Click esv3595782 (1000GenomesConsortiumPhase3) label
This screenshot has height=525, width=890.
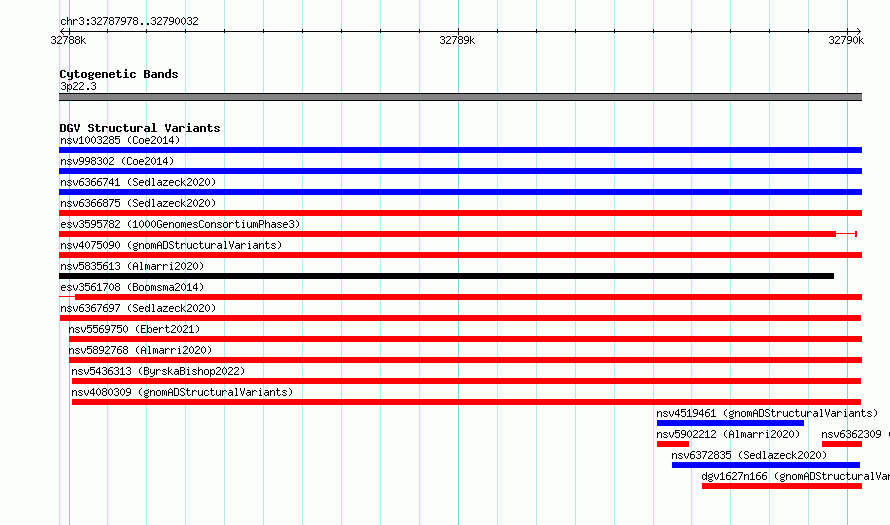[180, 224]
